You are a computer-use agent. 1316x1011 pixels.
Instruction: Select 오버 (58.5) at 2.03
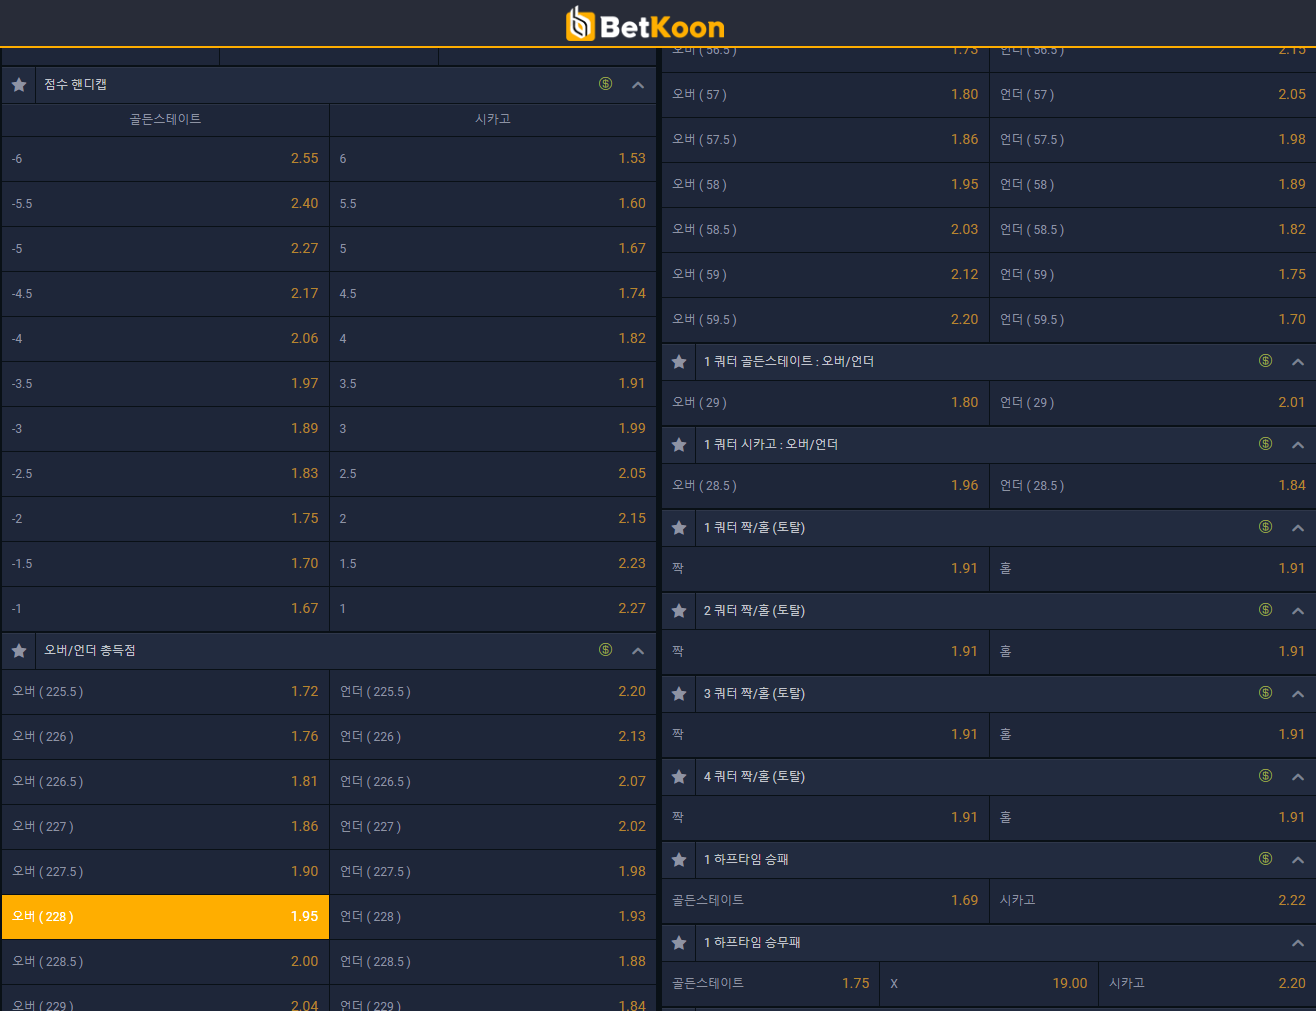coord(825,230)
